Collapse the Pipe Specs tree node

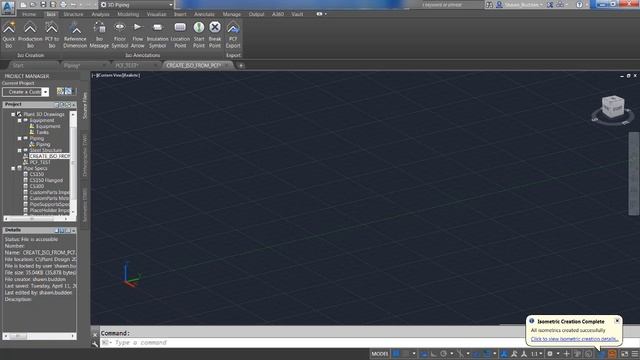point(13,168)
